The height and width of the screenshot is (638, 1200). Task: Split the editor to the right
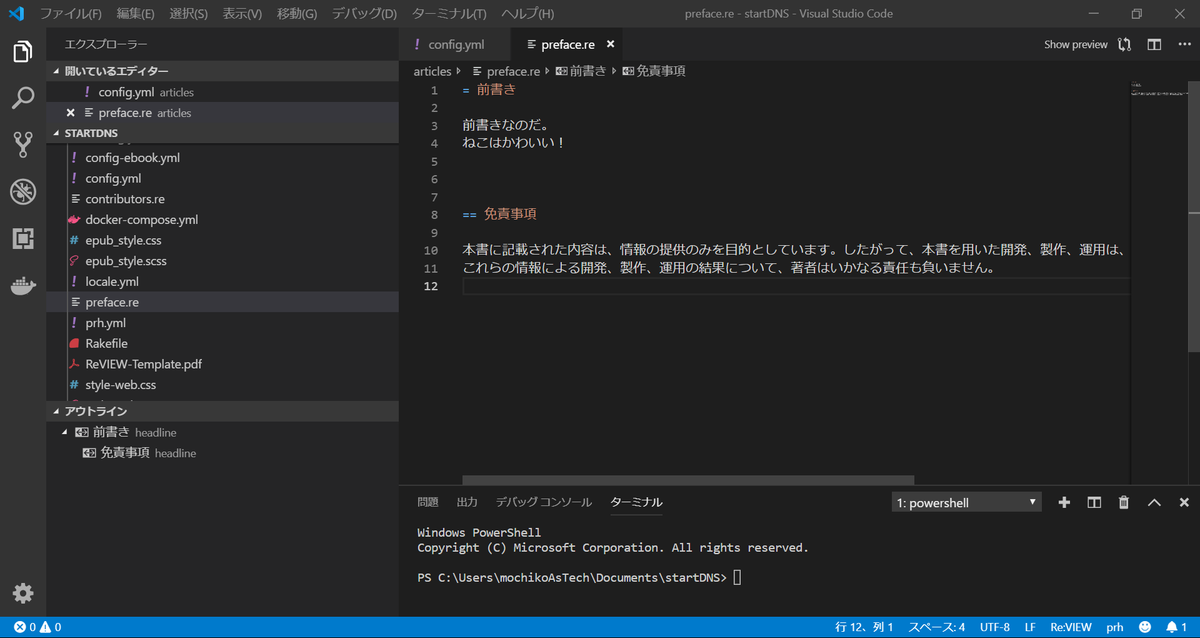click(x=1154, y=44)
